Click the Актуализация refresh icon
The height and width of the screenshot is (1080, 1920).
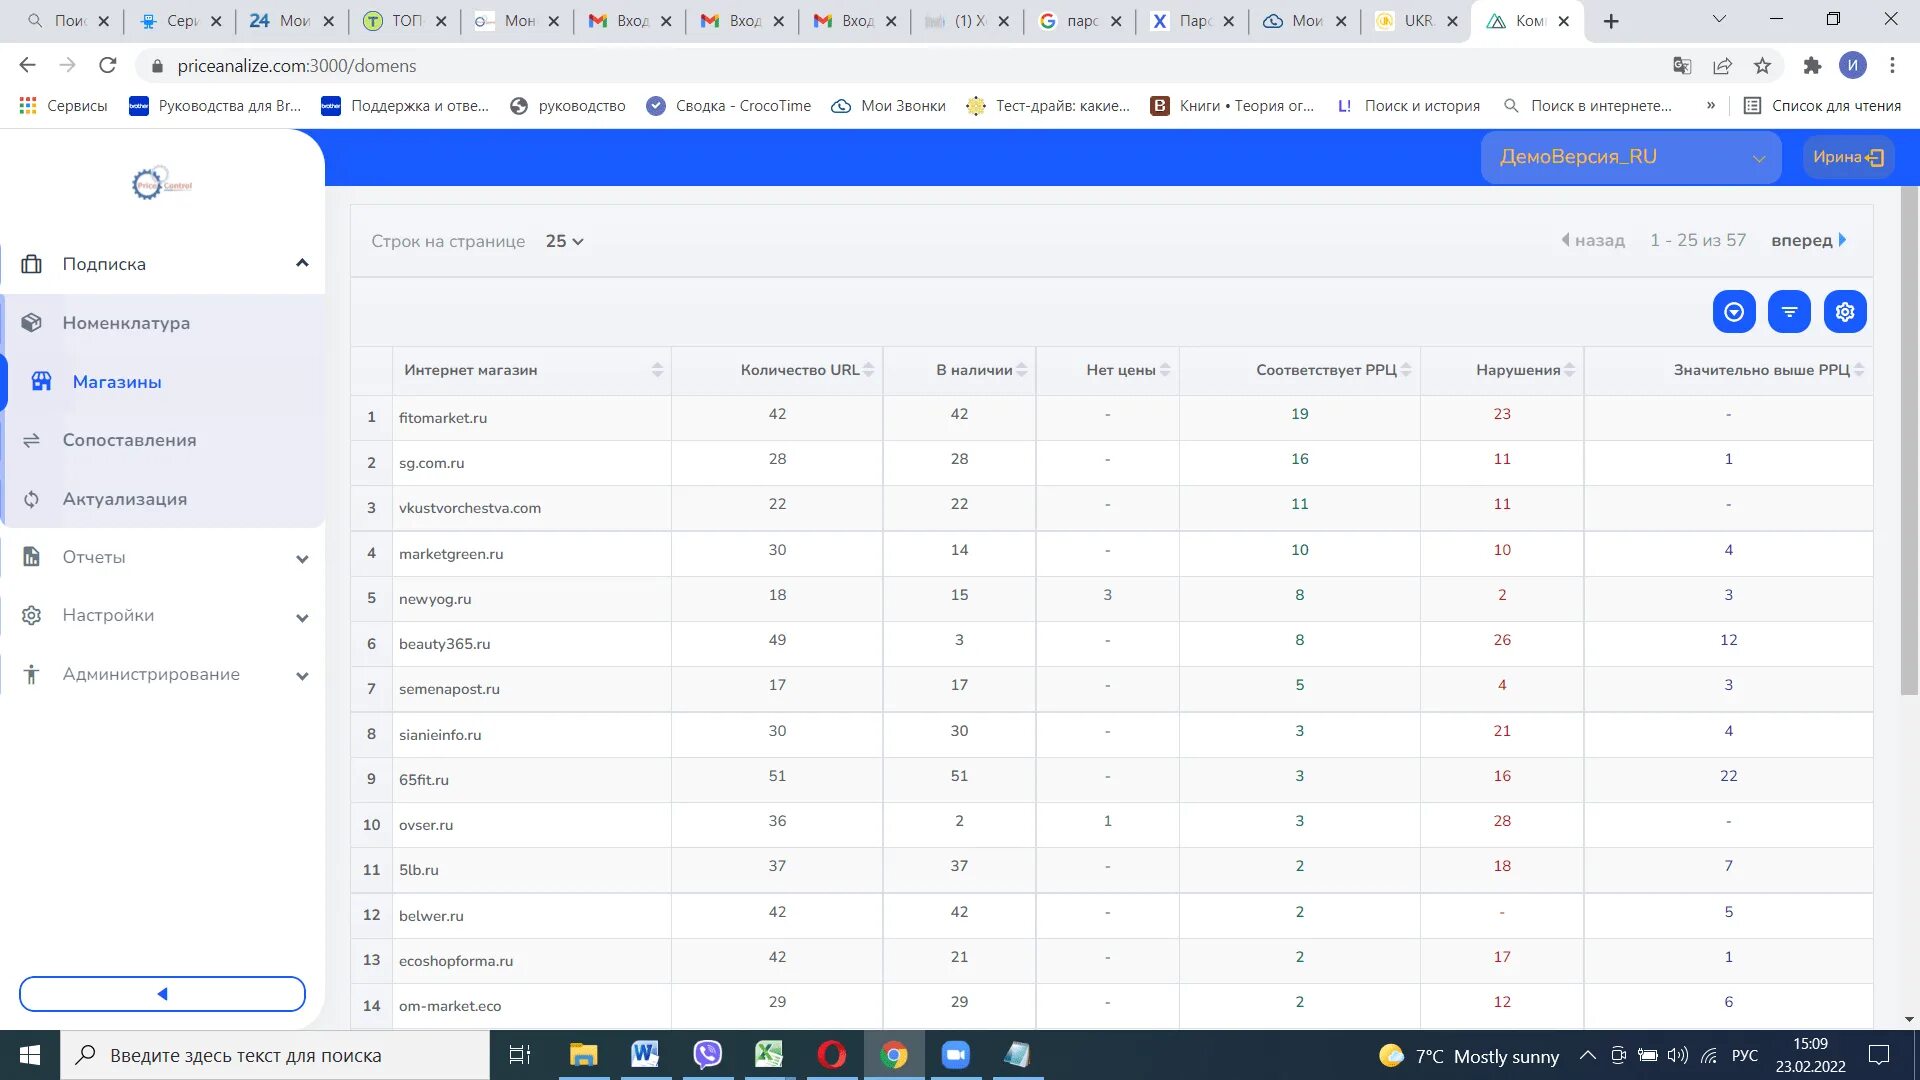pyautogui.click(x=32, y=499)
